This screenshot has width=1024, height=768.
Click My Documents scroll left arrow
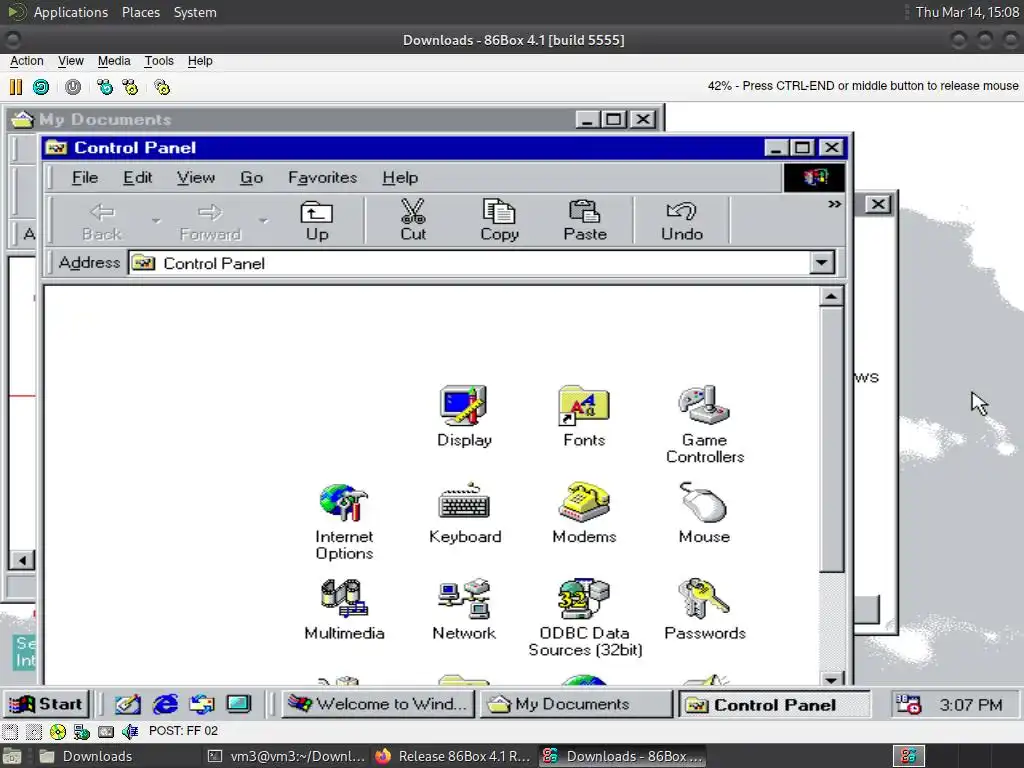pyautogui.click(x=22, y=560)
